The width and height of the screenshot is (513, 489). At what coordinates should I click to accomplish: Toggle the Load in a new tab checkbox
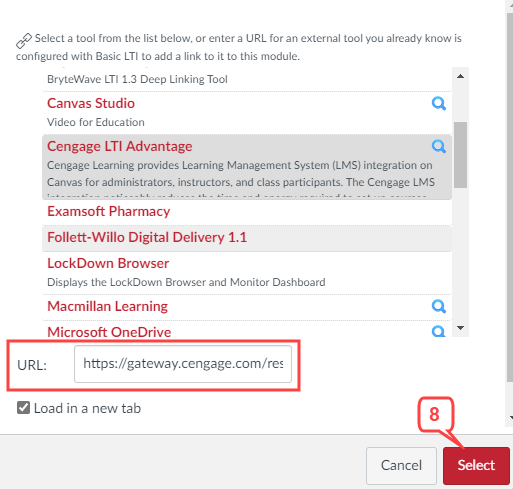click(23, 408)
